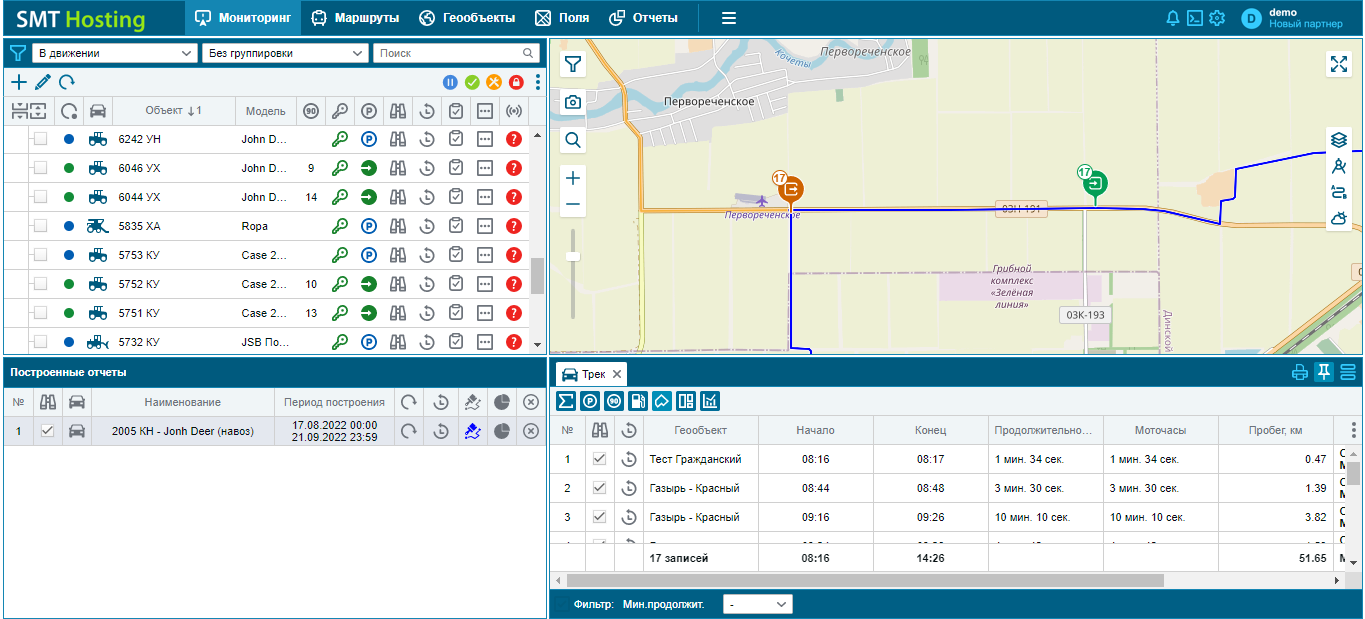Open the Мин.продолжит. filter dropdown
Screen dimensions: 1365x619
click(757, 604)
